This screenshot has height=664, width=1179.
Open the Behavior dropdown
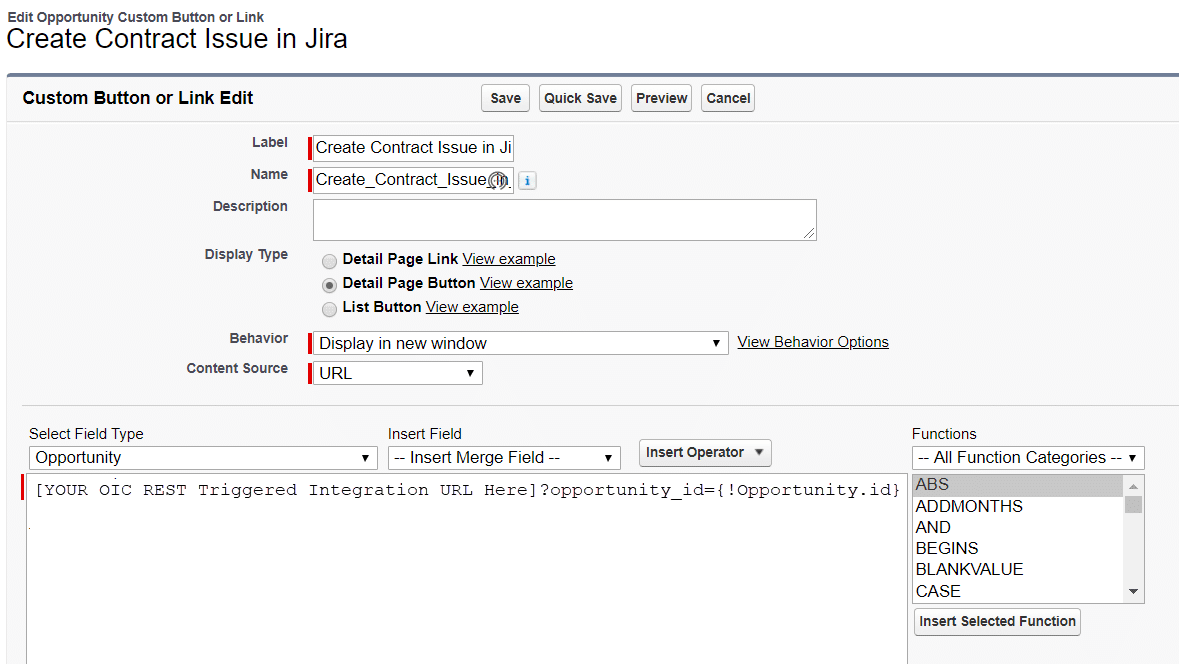(x=520, y=343)
